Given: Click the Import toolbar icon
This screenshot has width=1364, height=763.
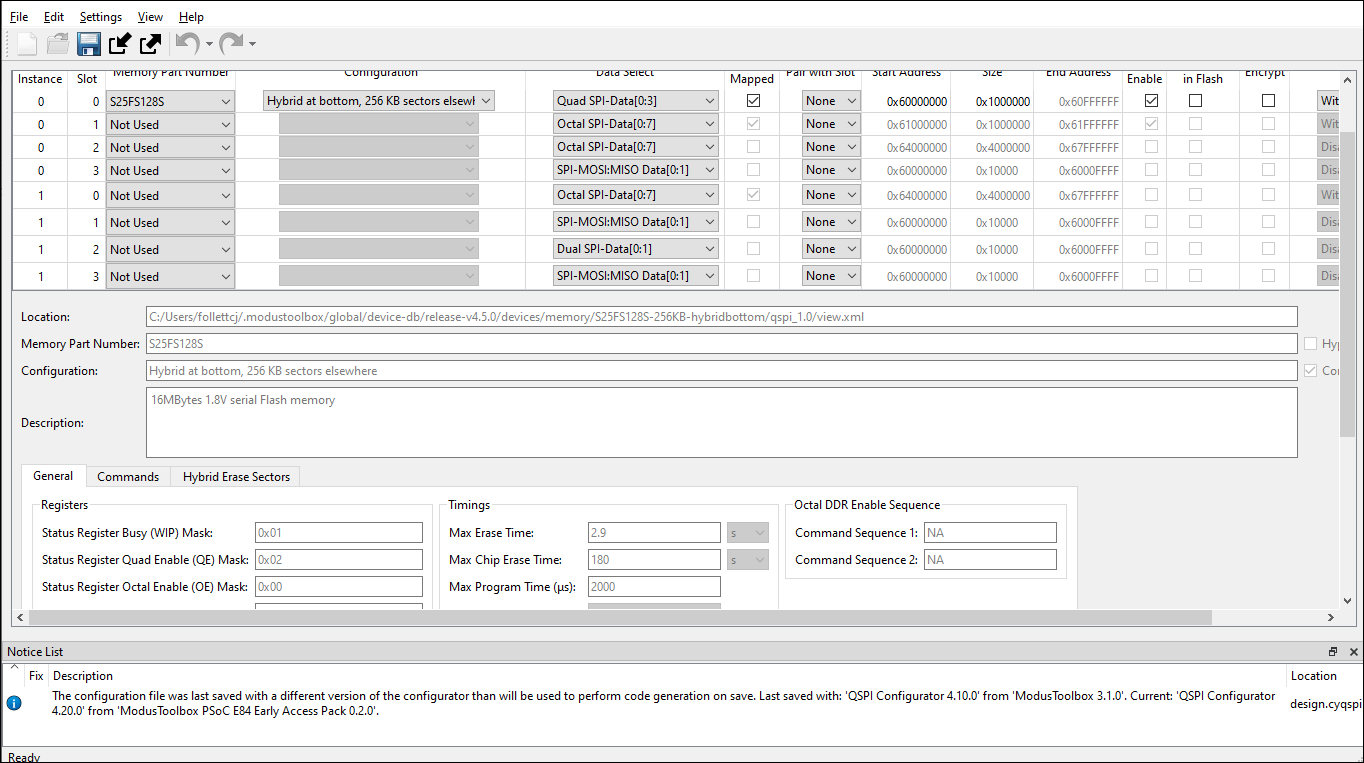Looking at the screenshot, I should [120, 43].
